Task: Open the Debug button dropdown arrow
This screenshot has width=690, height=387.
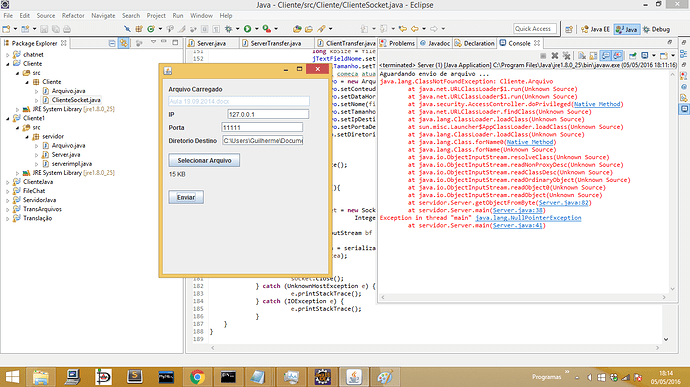Action: pos(237,29)
